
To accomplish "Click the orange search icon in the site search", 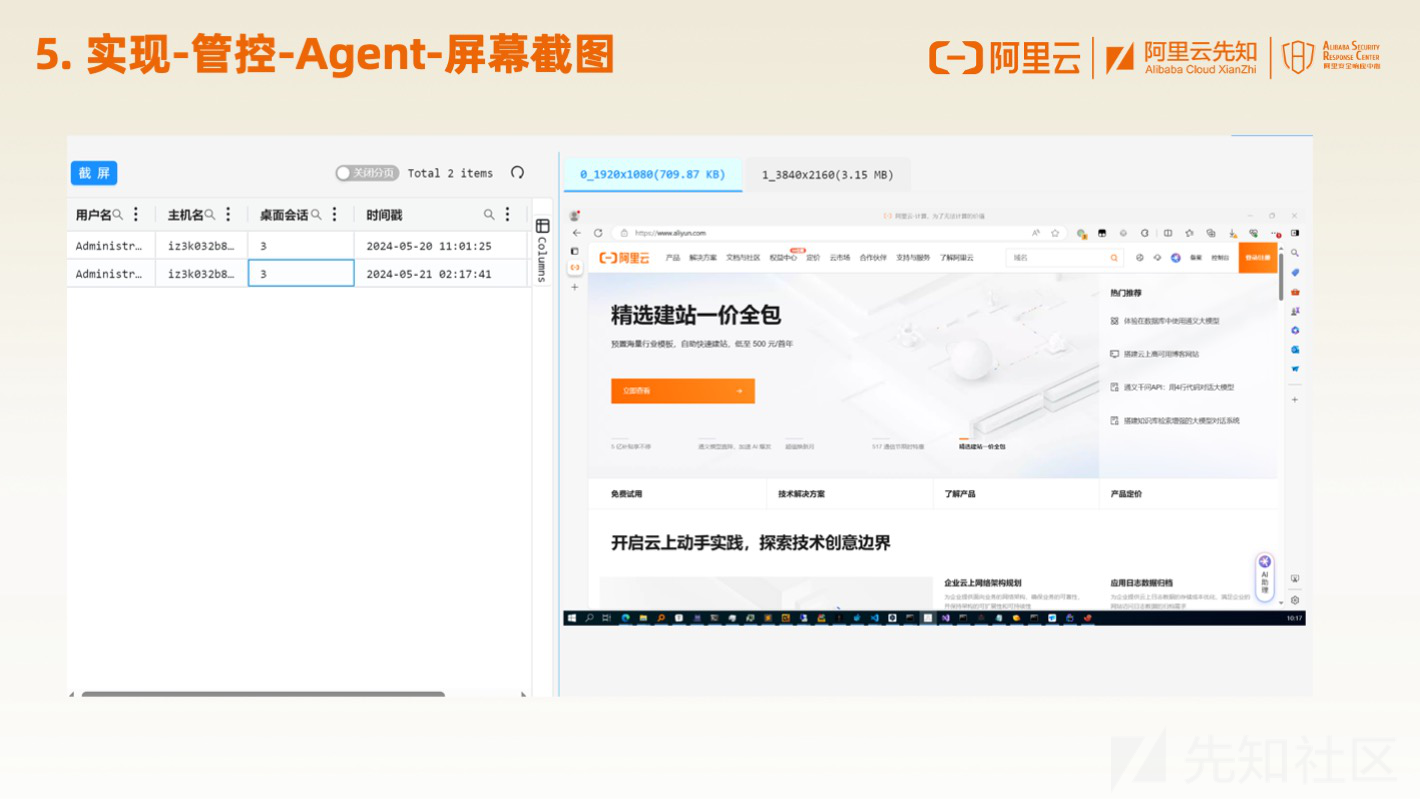I will (x=1114, y=257).
